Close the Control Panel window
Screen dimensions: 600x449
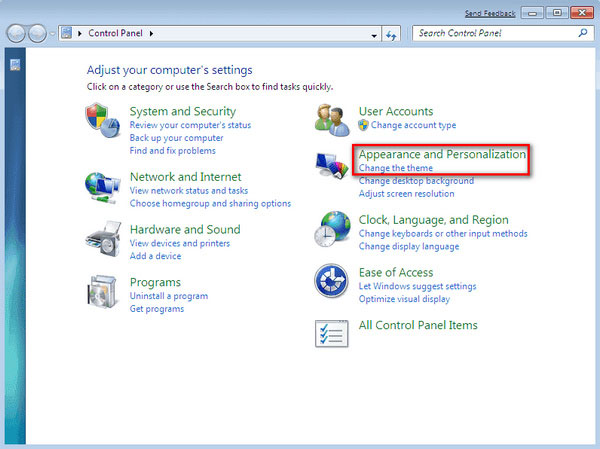tap(582, 13)
